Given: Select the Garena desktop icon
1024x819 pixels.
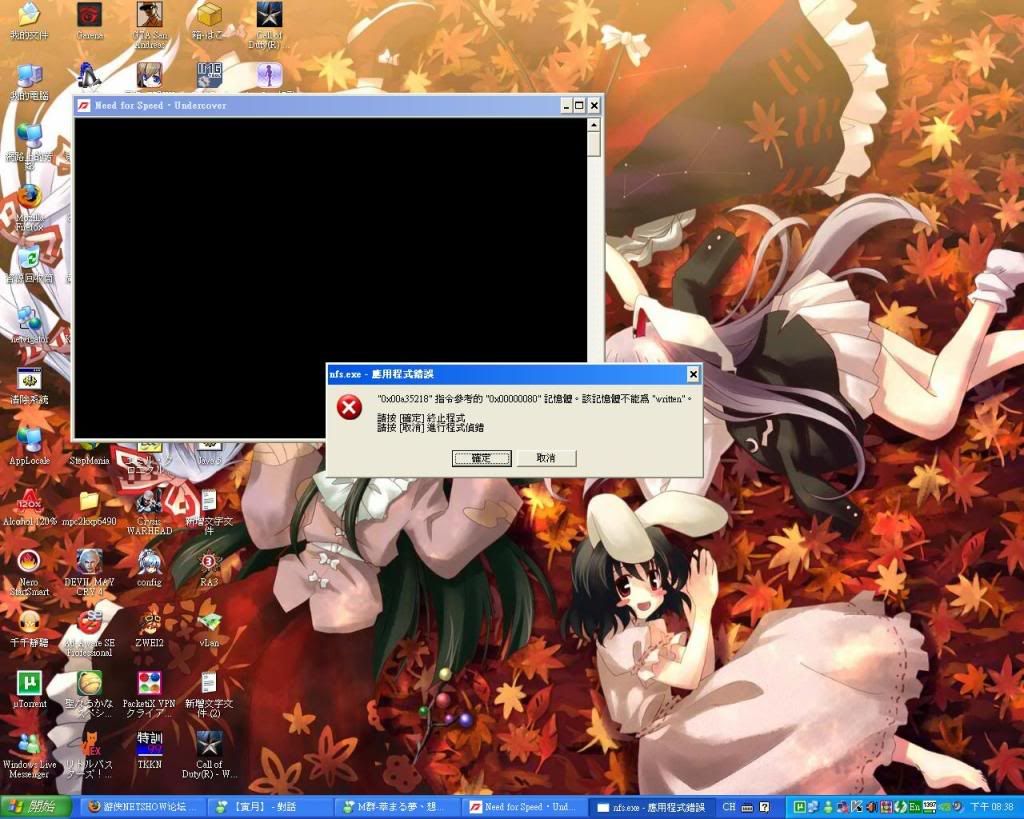Looking at the screenshot, I should pos(89,22).
